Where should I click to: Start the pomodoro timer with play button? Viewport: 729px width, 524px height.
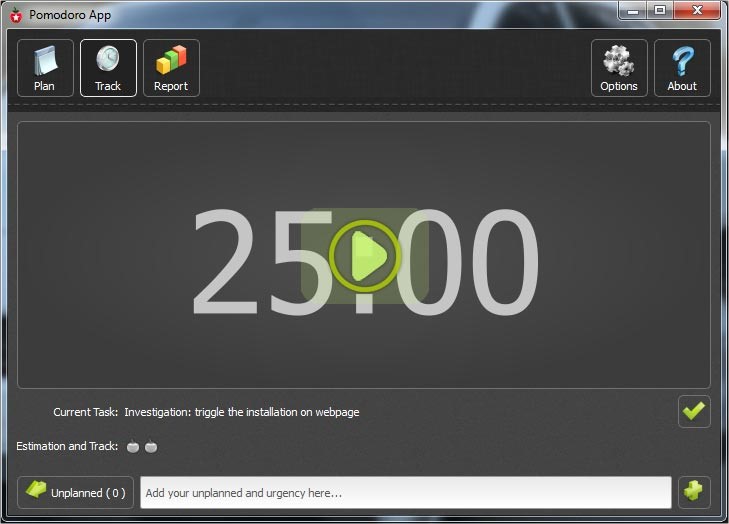[x=364, y=257]
